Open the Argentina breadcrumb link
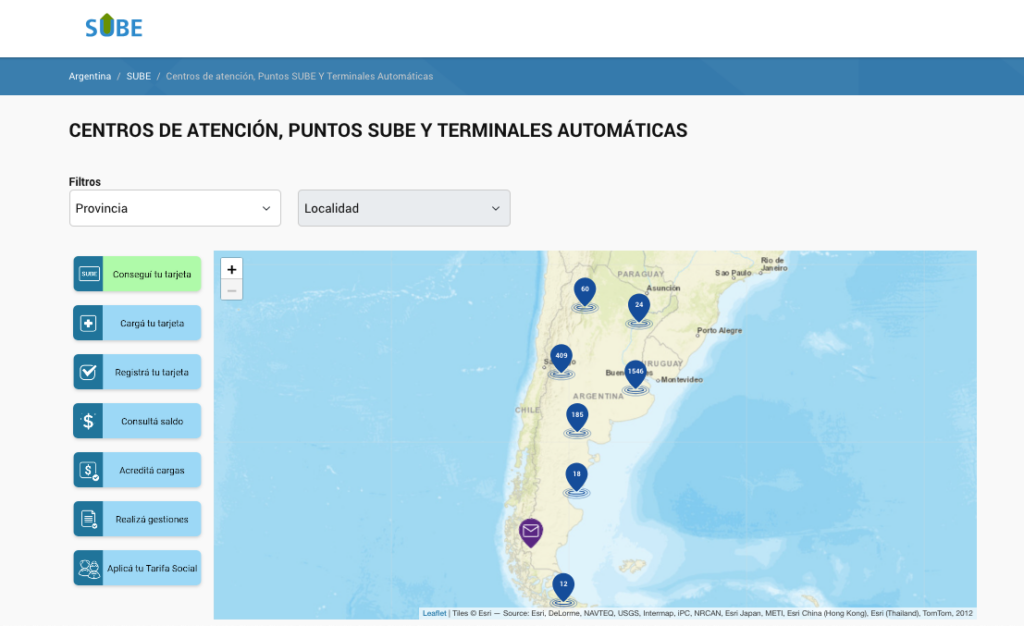The height and width of the screenshot is (626, 1024). coord(89,76)
